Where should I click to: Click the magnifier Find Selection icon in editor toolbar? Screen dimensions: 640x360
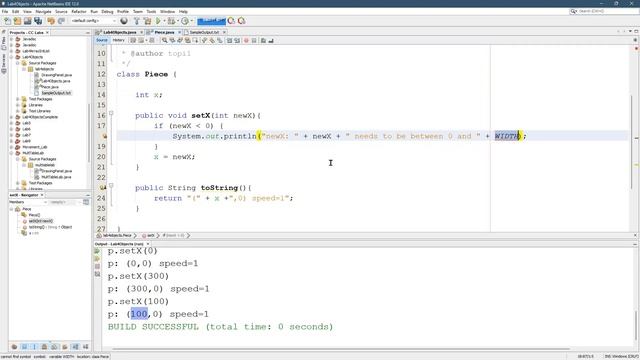pyautogui.click(x=164, y=40)
